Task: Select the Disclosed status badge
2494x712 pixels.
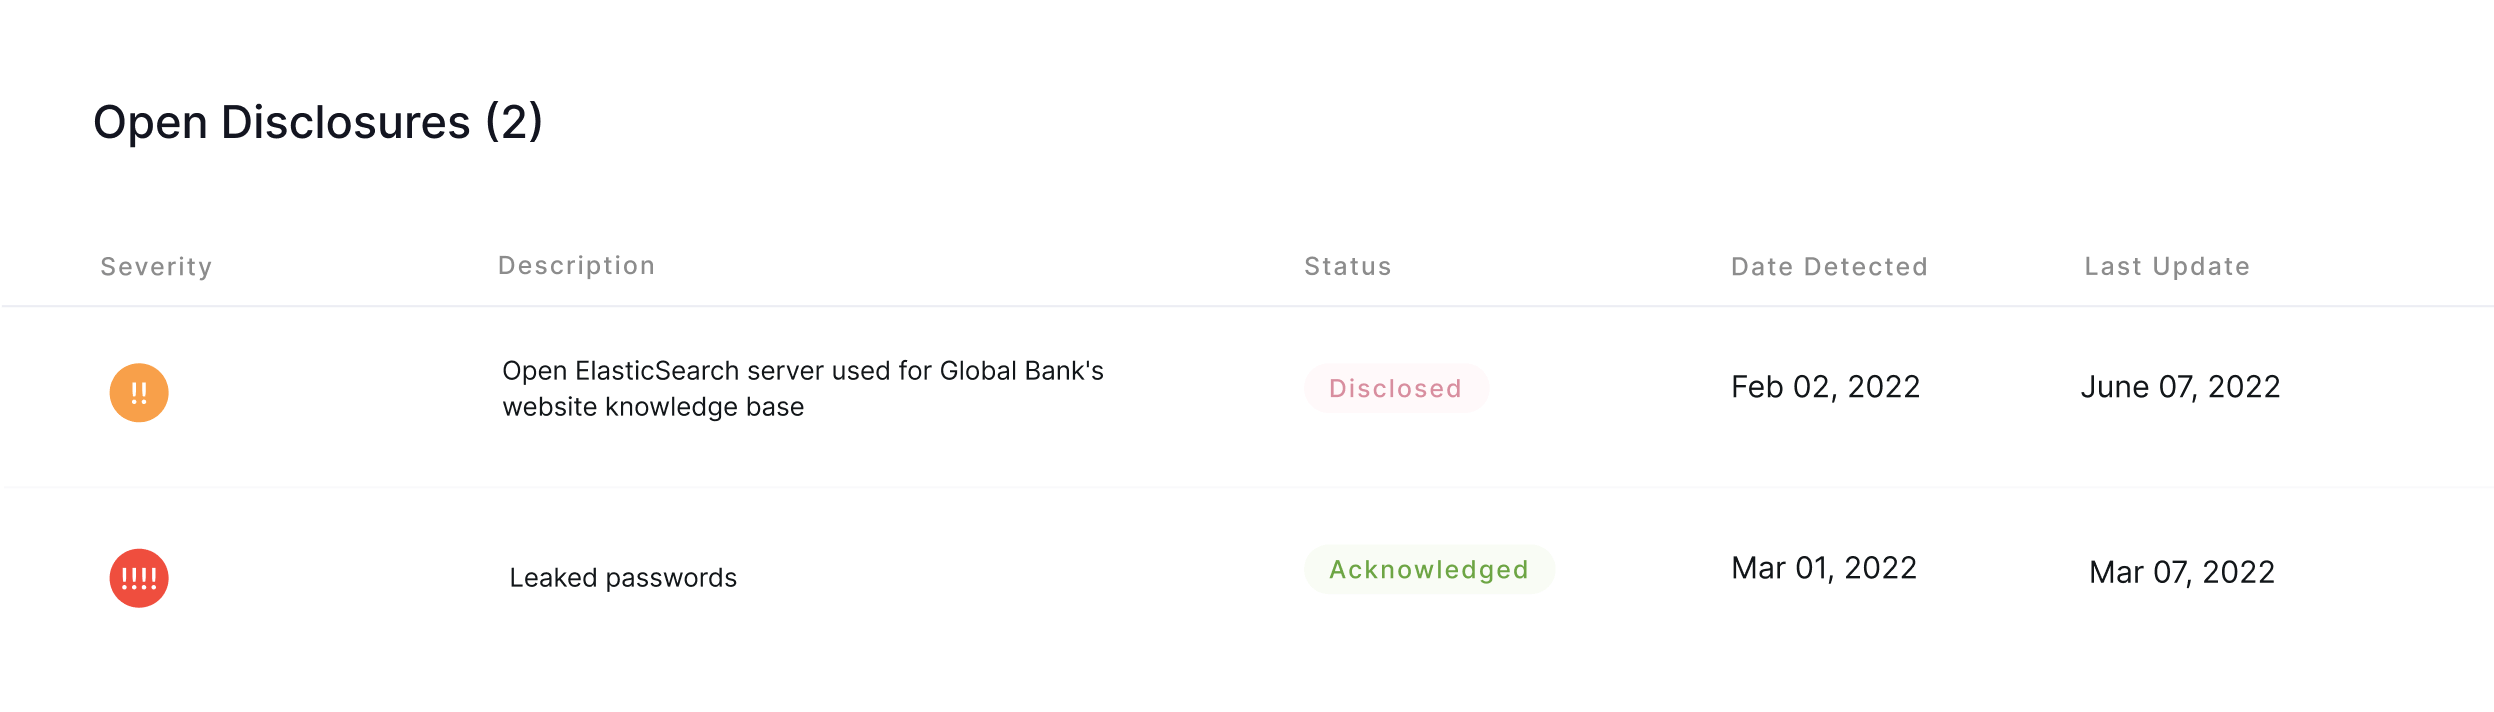Action: tap(1396, 389)
